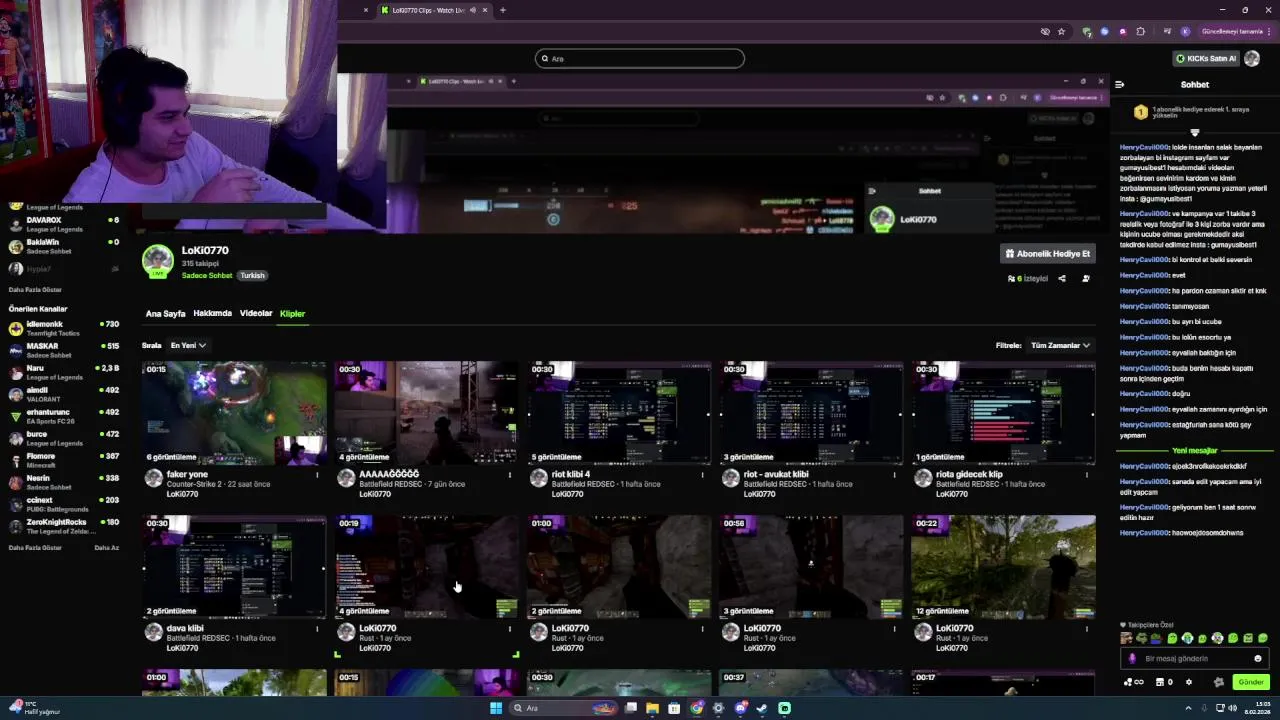Open more options for 'AAAAAĞĞĞĞĞ' clip

tap(510, 475)
